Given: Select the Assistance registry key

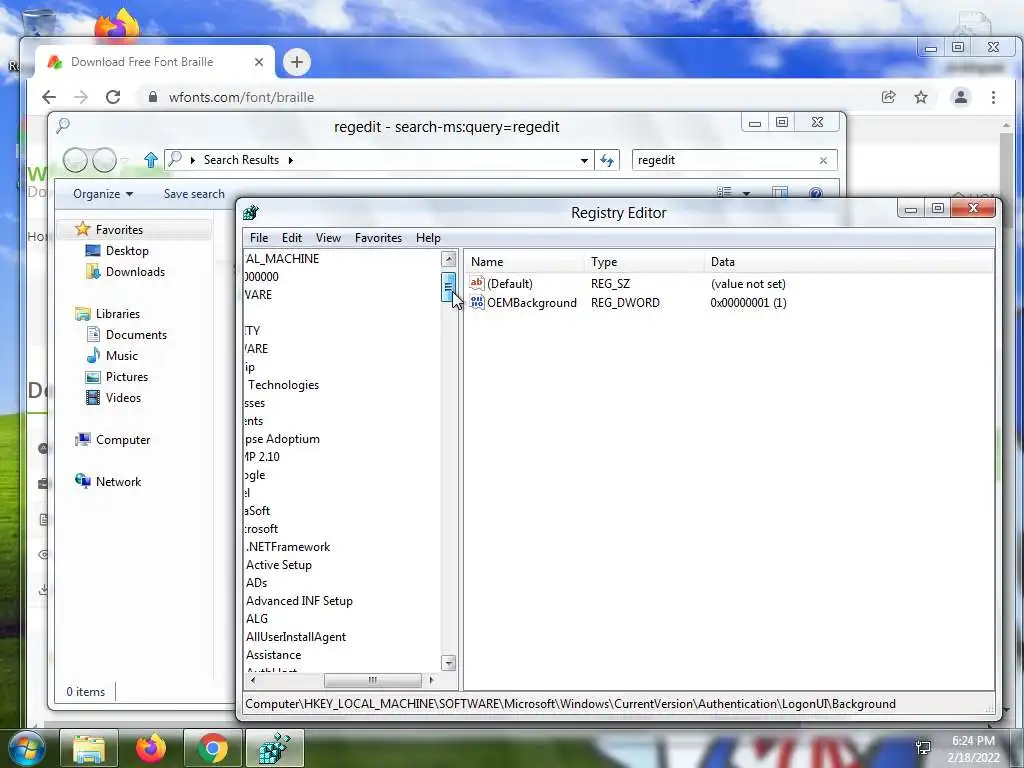Looking at the screenshot, I should click(274, 655).
